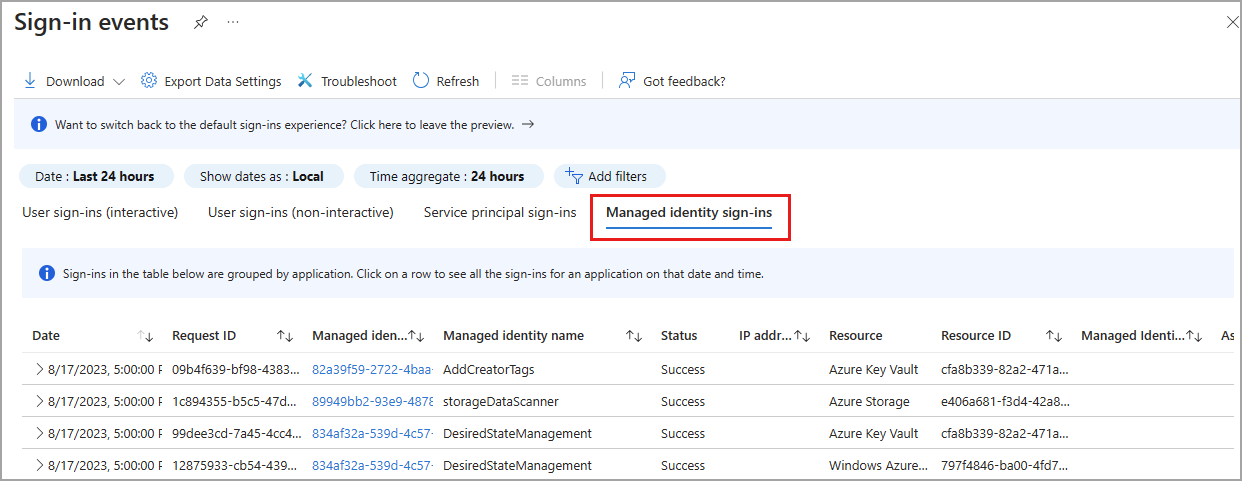Open 834af32a link in Azure Key Vault row
Screen dimensions: 1242x481
pyautogui.click(x=372, y=434)
